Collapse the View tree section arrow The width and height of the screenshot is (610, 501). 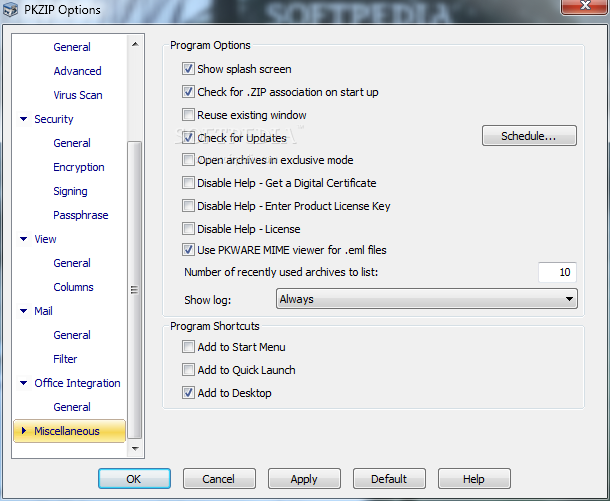click(23, 239)
